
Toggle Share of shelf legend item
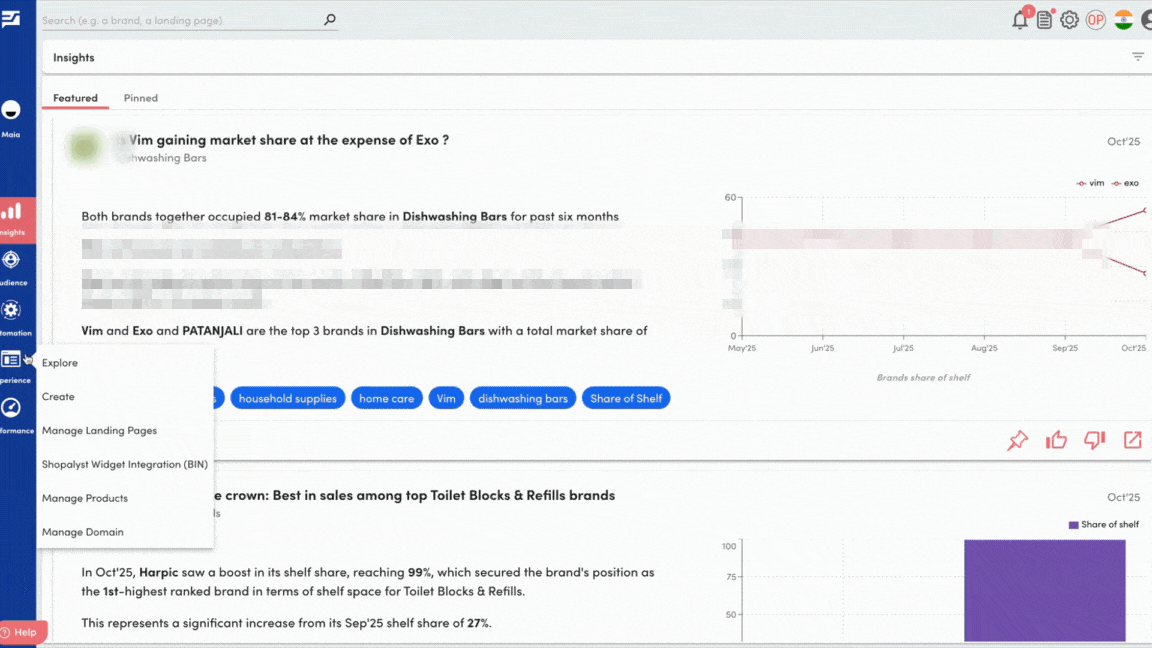pyautogui.click(x=1104, y=525)
